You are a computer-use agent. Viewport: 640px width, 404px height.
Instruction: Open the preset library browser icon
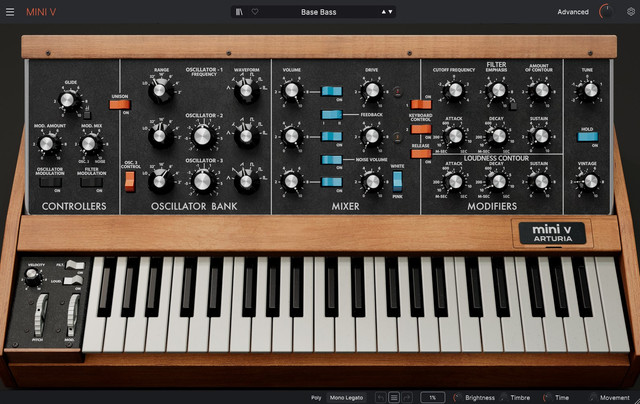(x=239, y=12)
